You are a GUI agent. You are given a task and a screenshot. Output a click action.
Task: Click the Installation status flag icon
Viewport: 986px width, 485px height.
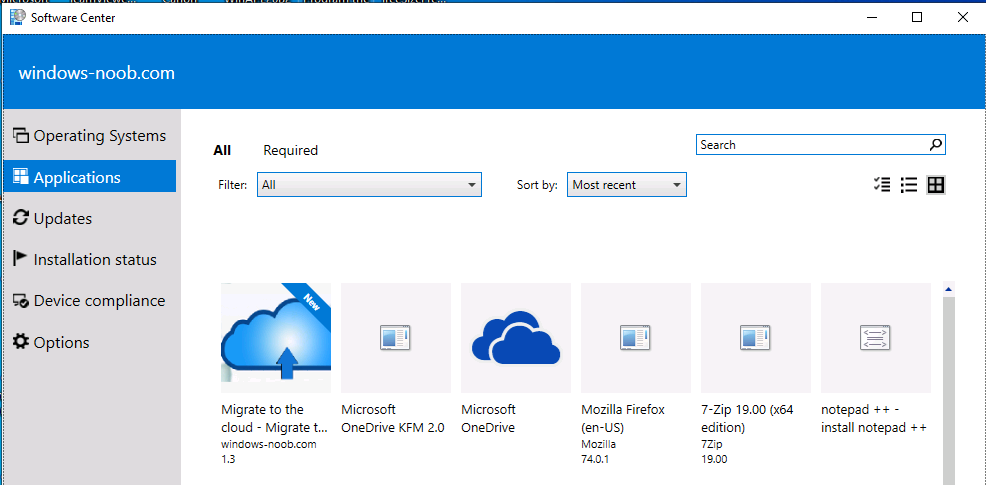pos(21,259)
